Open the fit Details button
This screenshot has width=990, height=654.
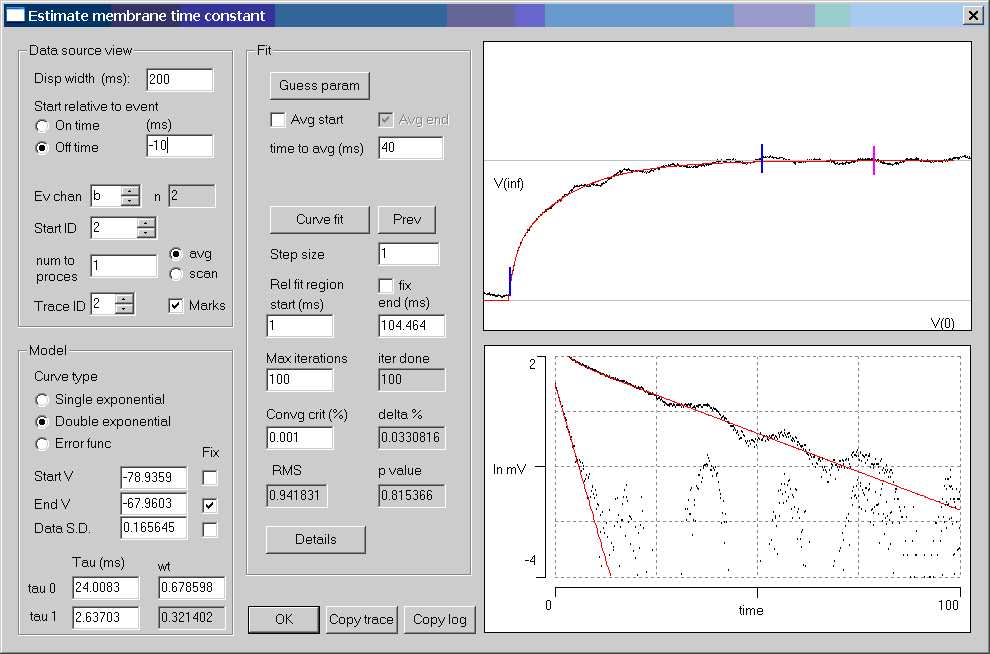pyautogui.click(x=316, y=539)
